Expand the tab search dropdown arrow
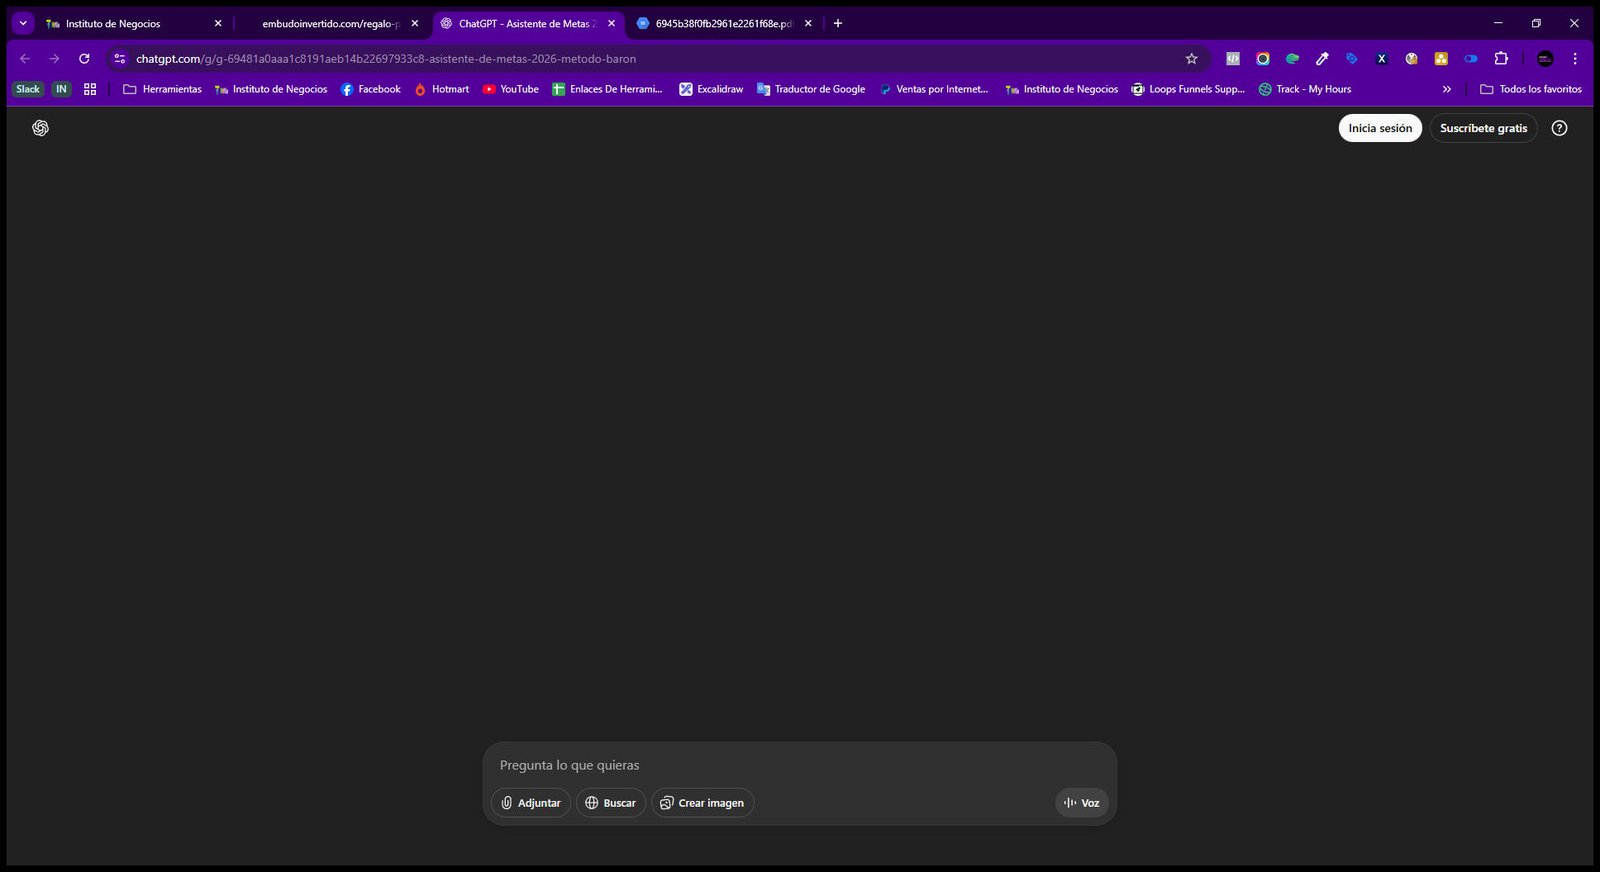The image size is (1600, 872). pyautogui.click(x=23, y=23)
